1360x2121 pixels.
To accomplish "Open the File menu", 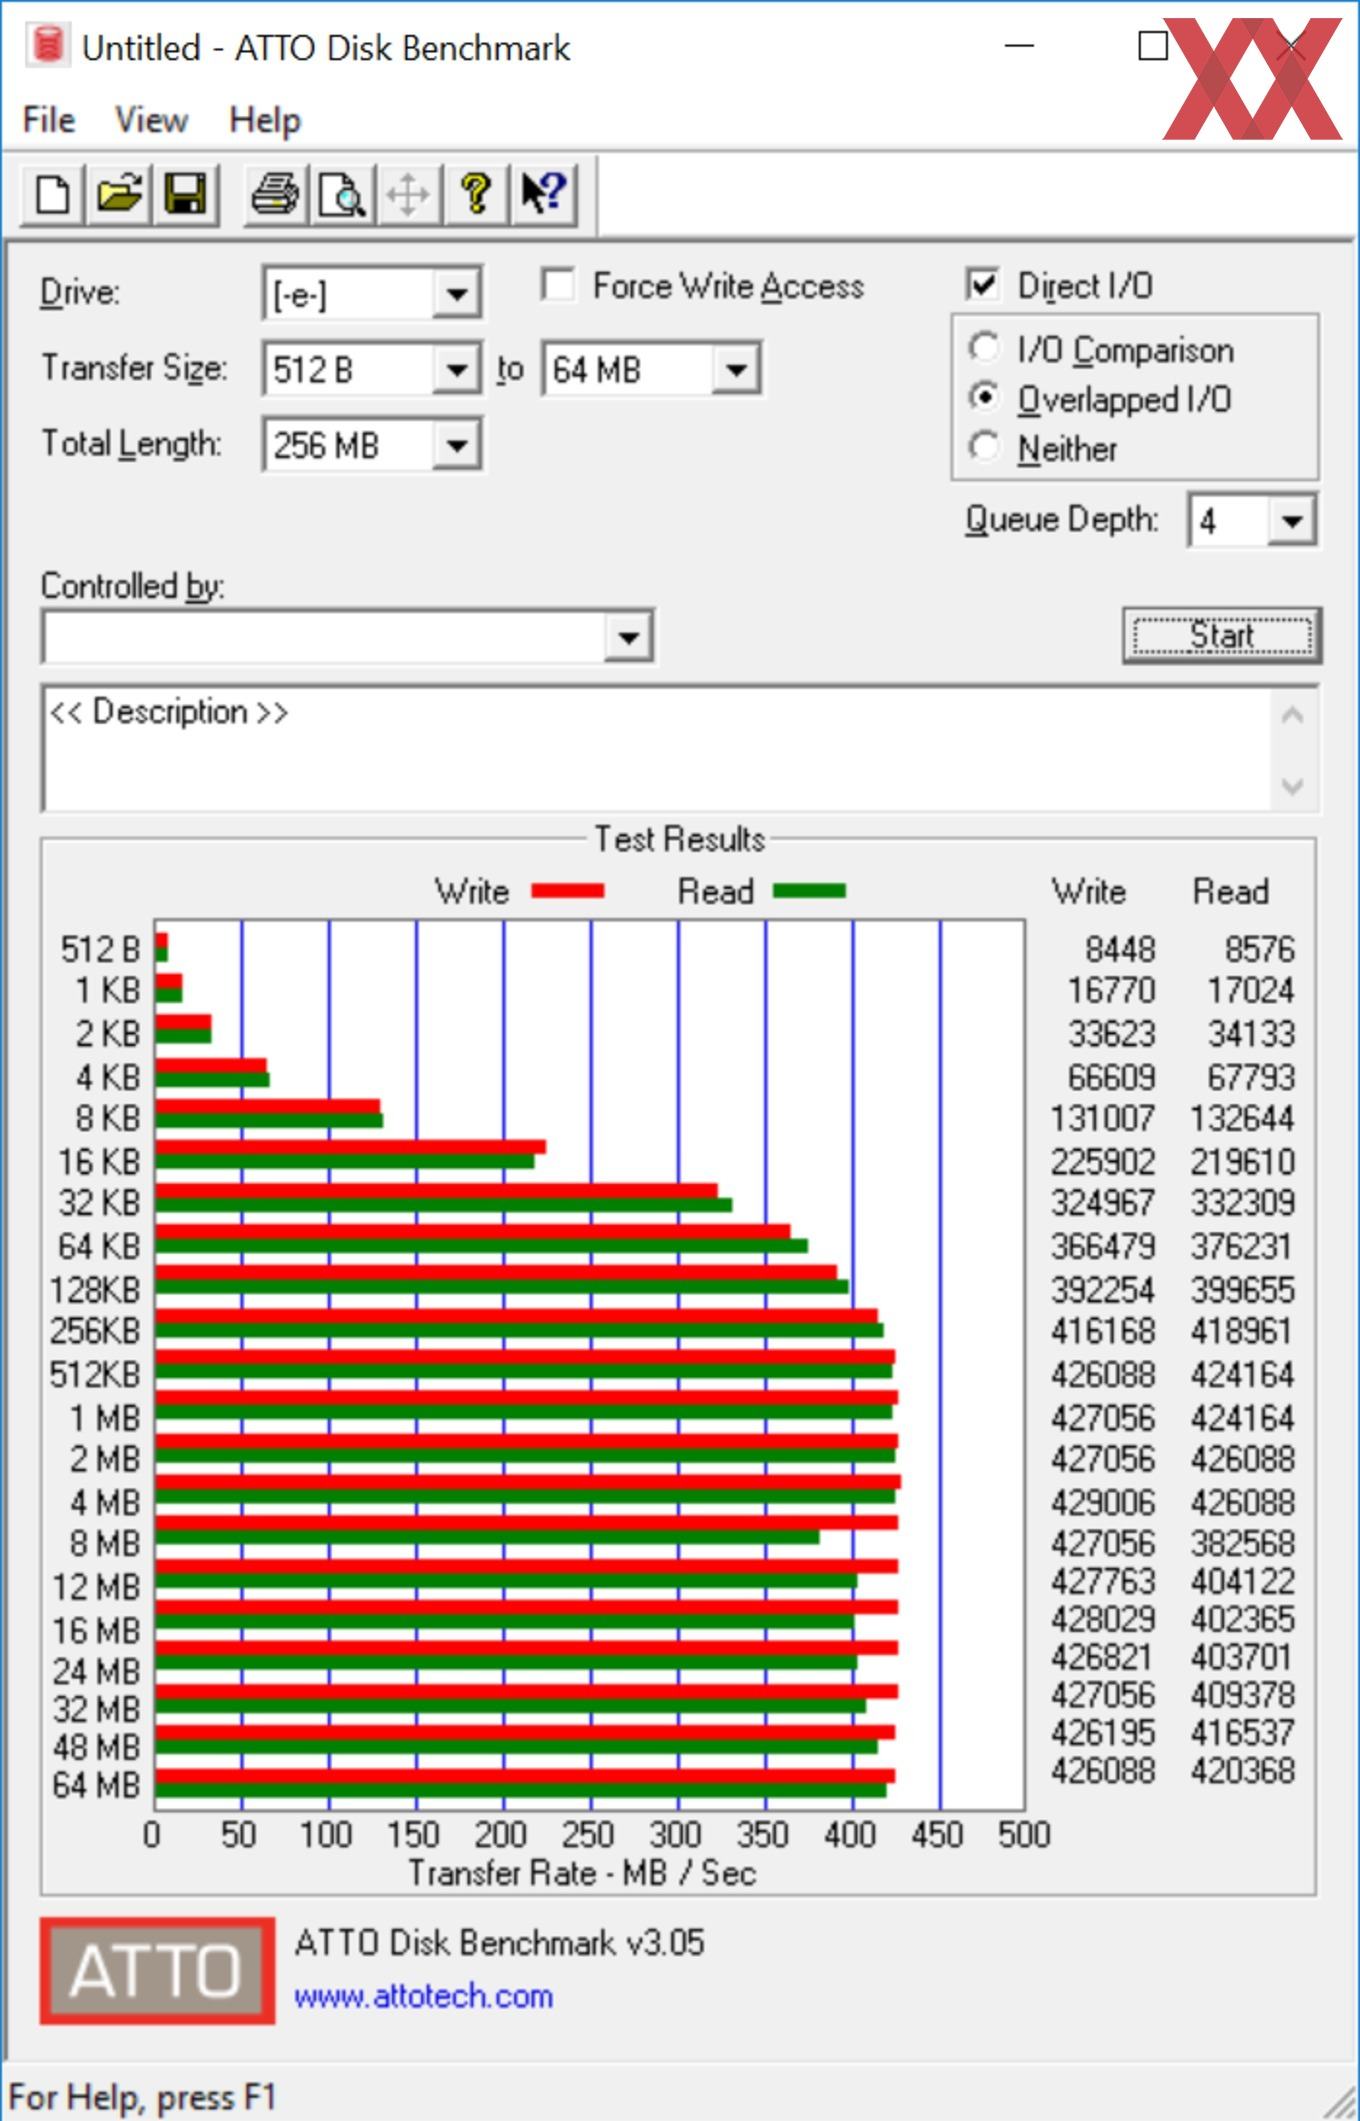I will pyautogui.click(x=48, y=120).
